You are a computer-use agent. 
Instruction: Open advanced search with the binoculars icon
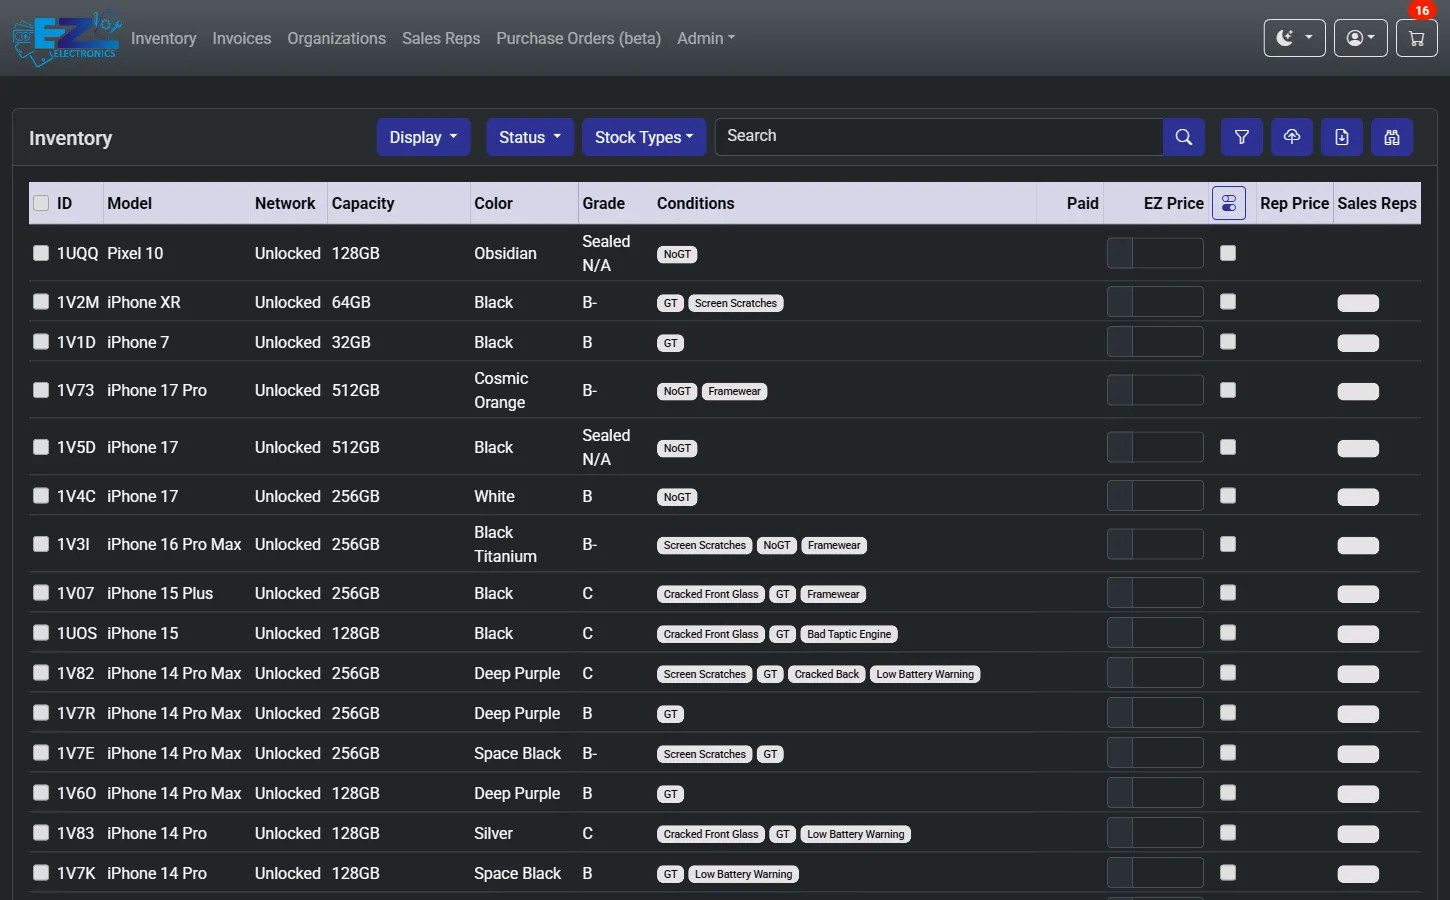pyautogui.click(x=1391, y=137)
